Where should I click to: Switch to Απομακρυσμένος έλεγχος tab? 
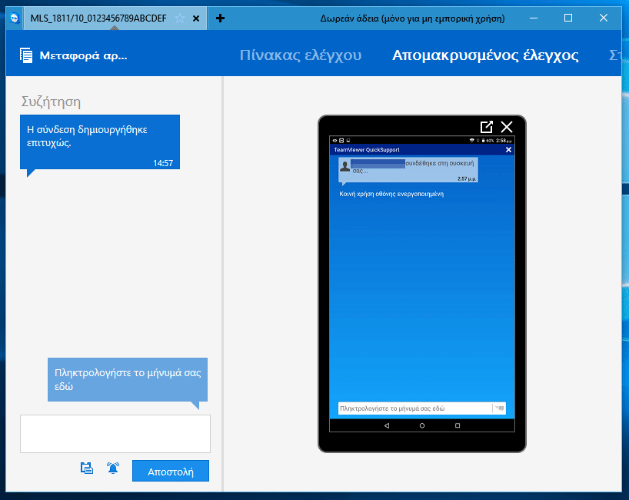coord(485,55)
